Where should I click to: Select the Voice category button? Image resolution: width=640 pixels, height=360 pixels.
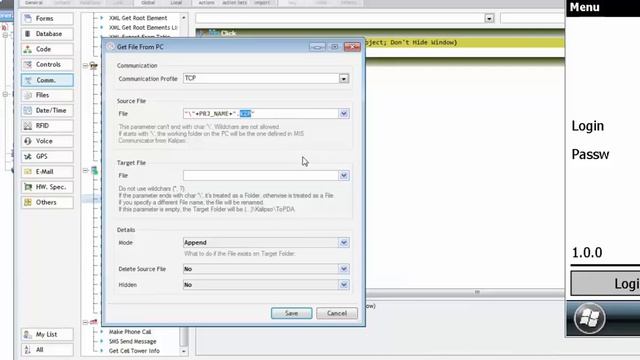point(47,141)
